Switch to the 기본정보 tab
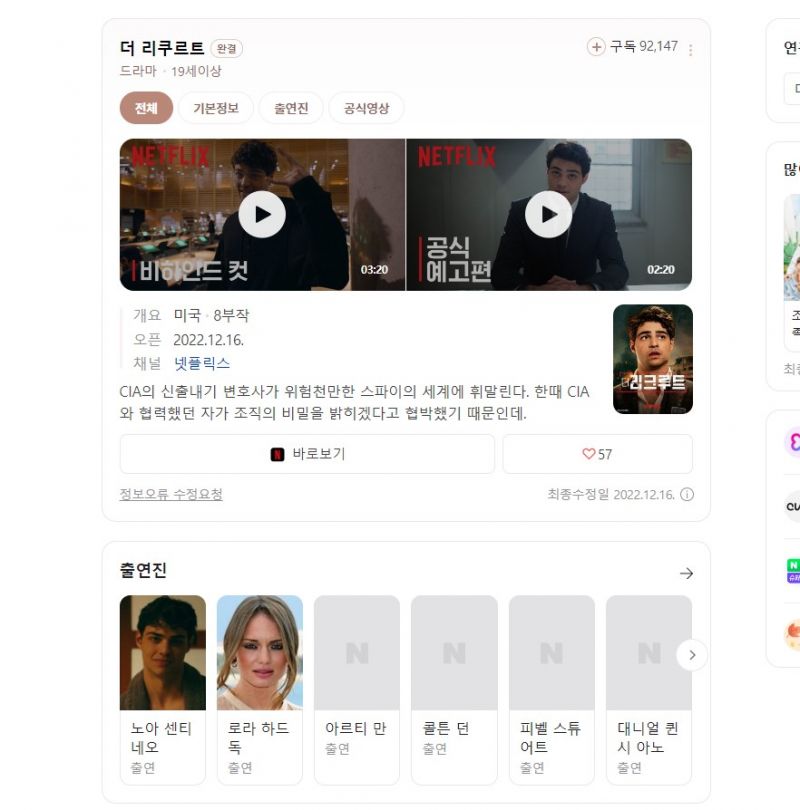 pyautogui.click(x=216, y=108)
